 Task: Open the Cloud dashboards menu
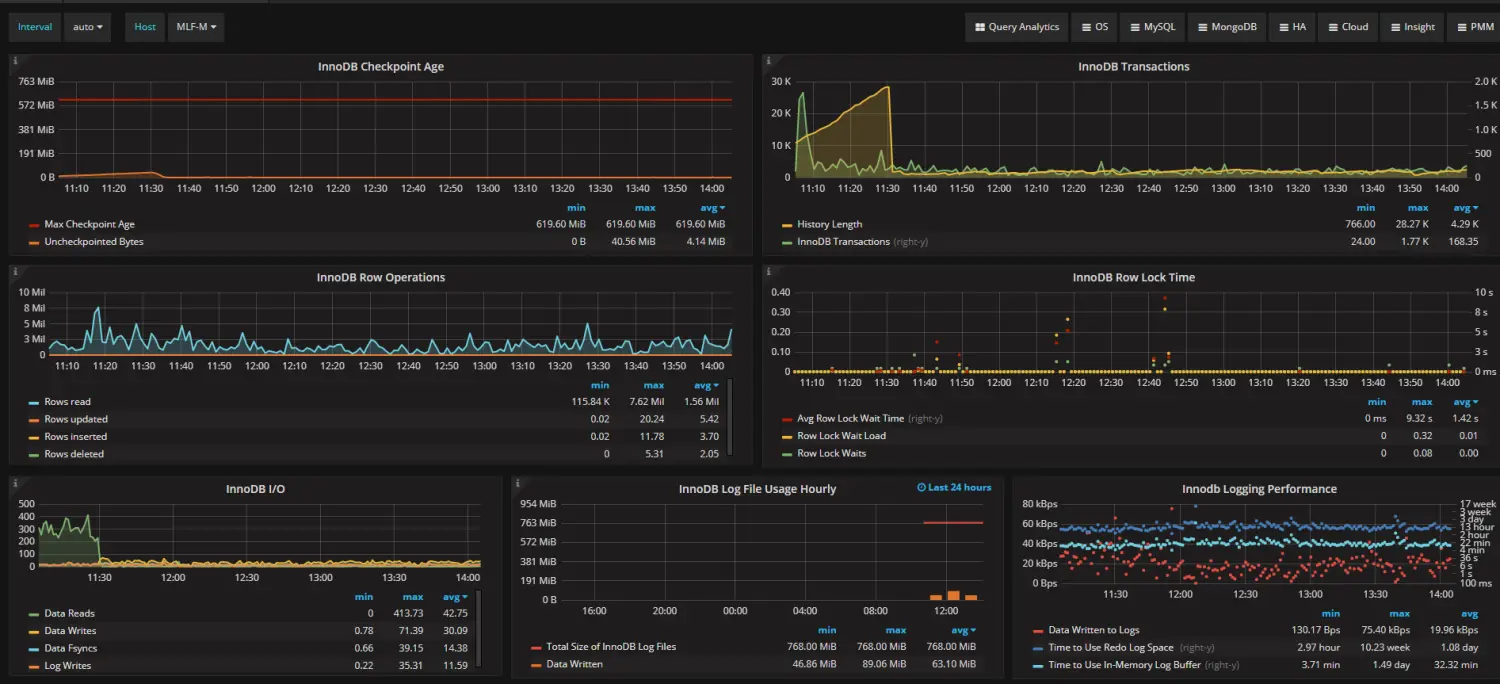point(1347,27)
